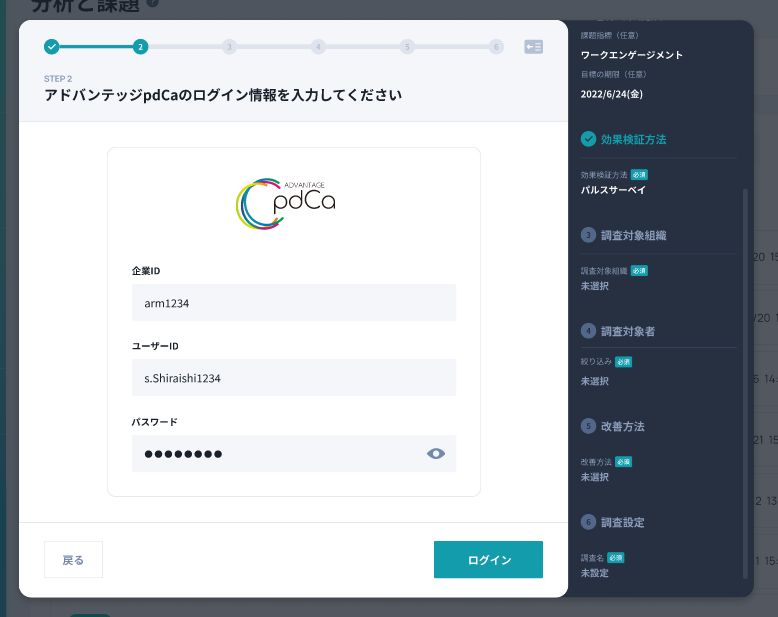Click the STEP 2 label
This screenshot has width=778, height=617.
point(58,78)
